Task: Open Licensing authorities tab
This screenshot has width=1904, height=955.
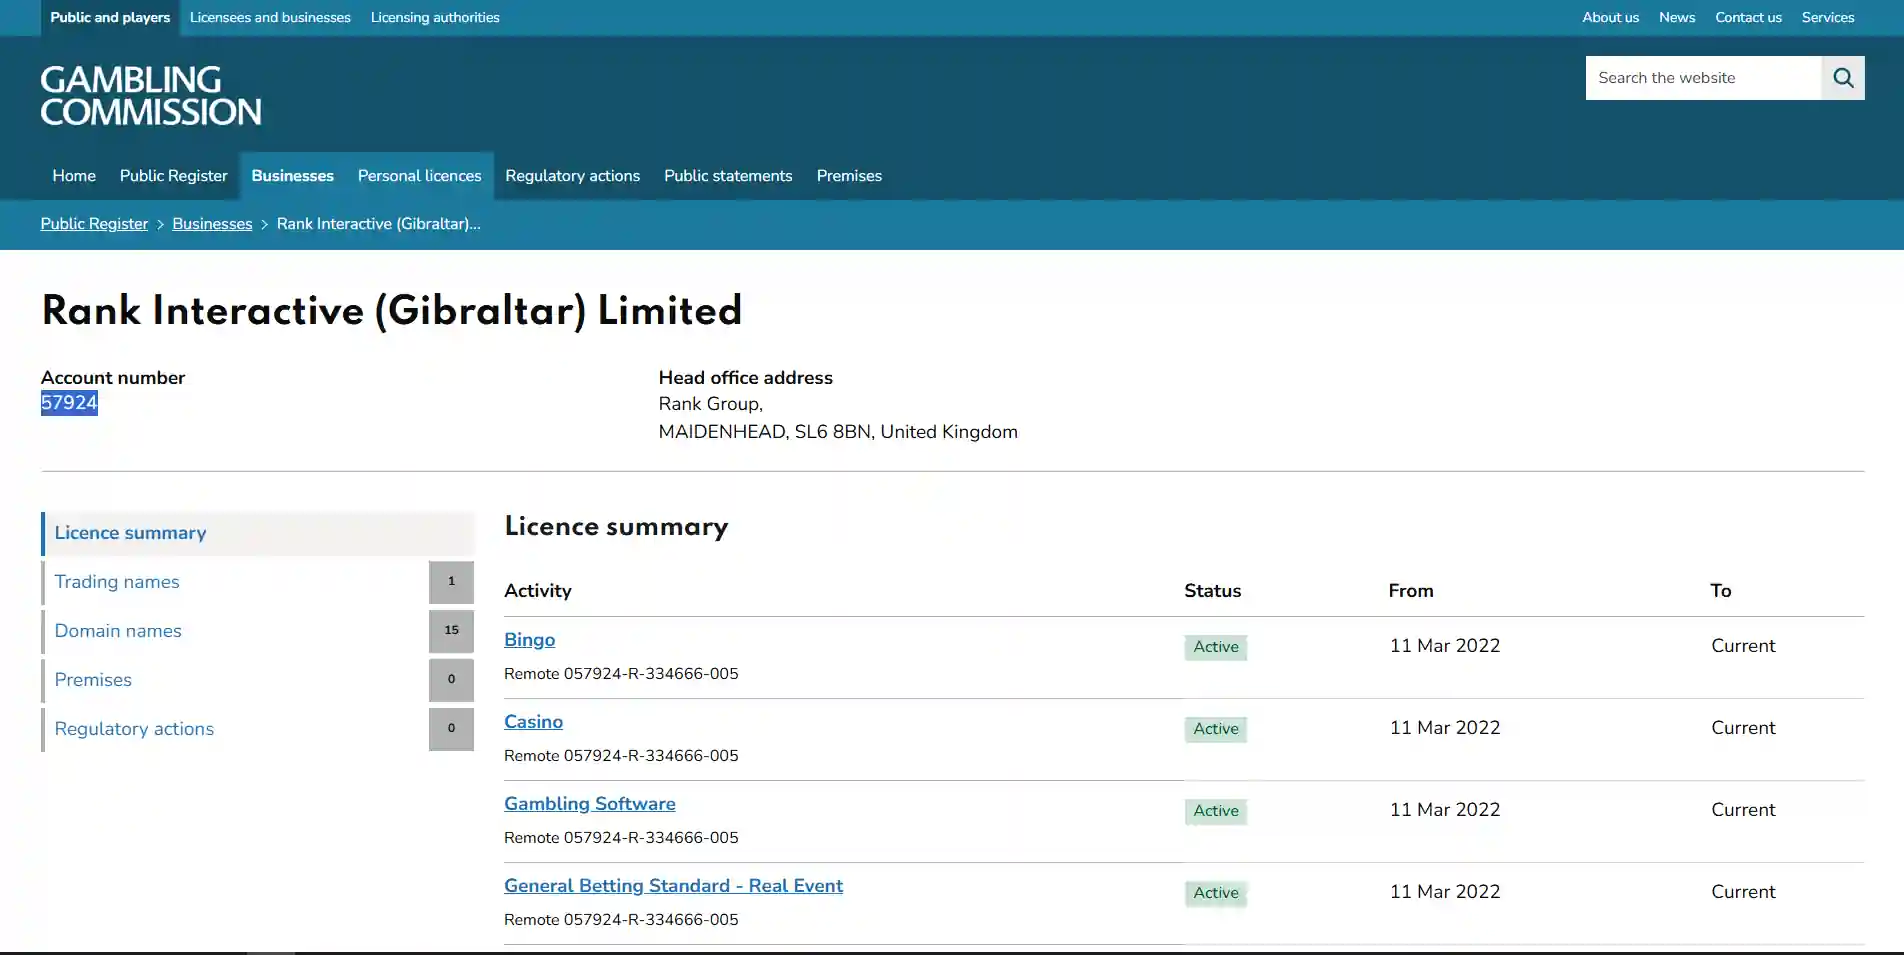Action: 435,18
